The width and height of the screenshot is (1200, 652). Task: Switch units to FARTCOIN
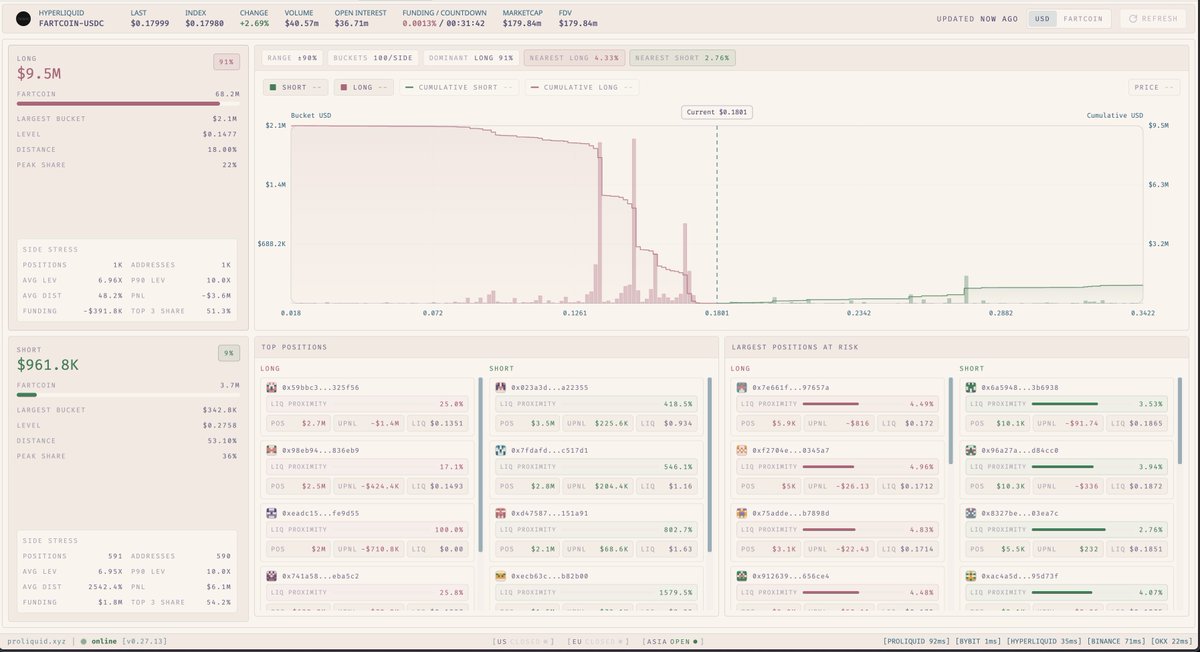[1082, 19]
